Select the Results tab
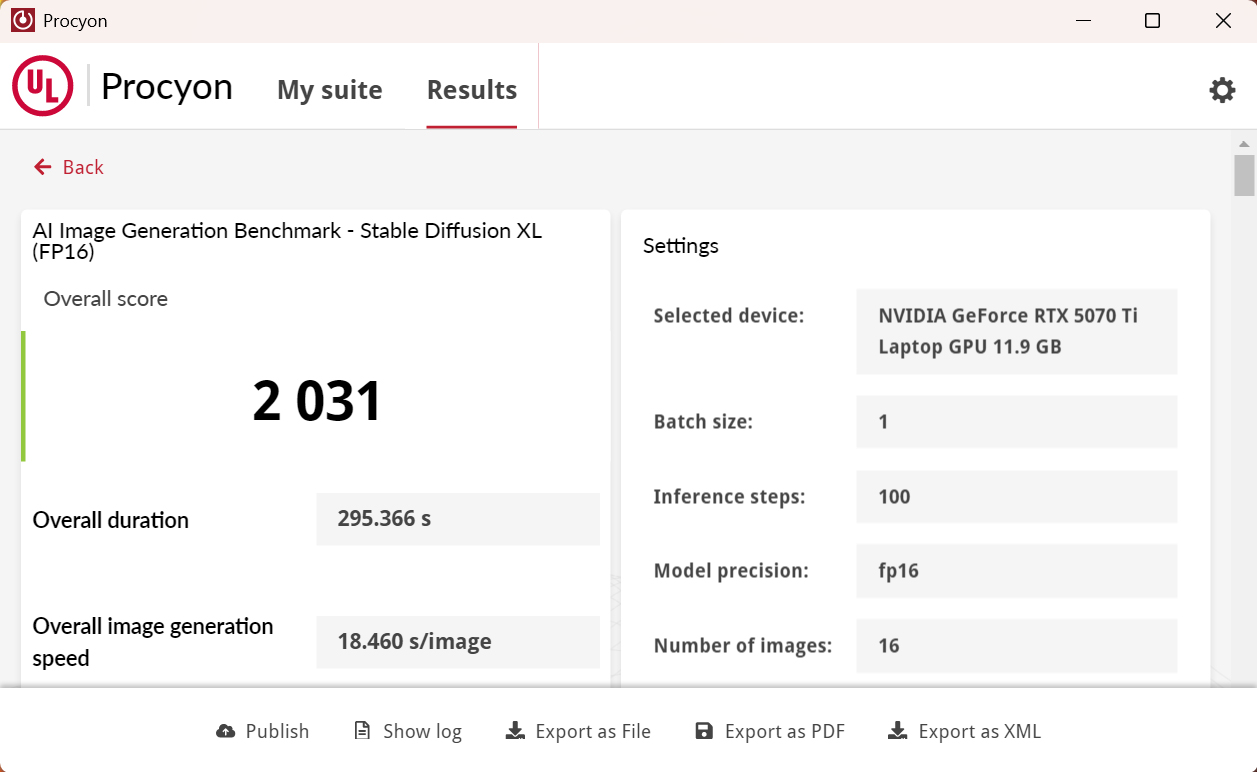 pos(471,90)
